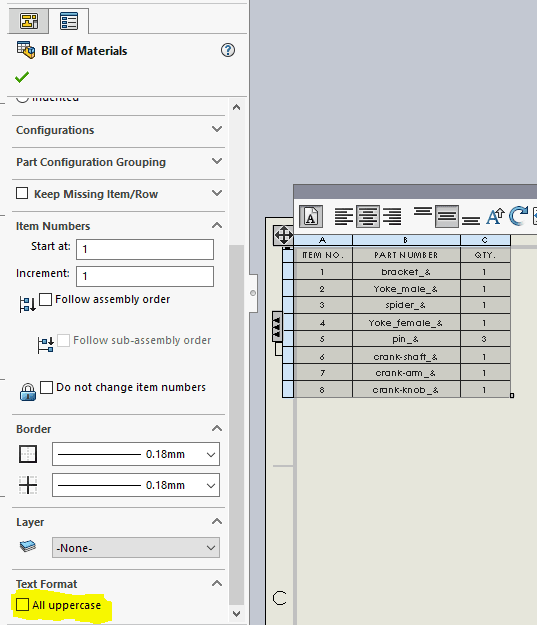Viewport: 537px width, 625px height.
Task: Select the top vertical align icon
Action: click(x=423, y=212)
